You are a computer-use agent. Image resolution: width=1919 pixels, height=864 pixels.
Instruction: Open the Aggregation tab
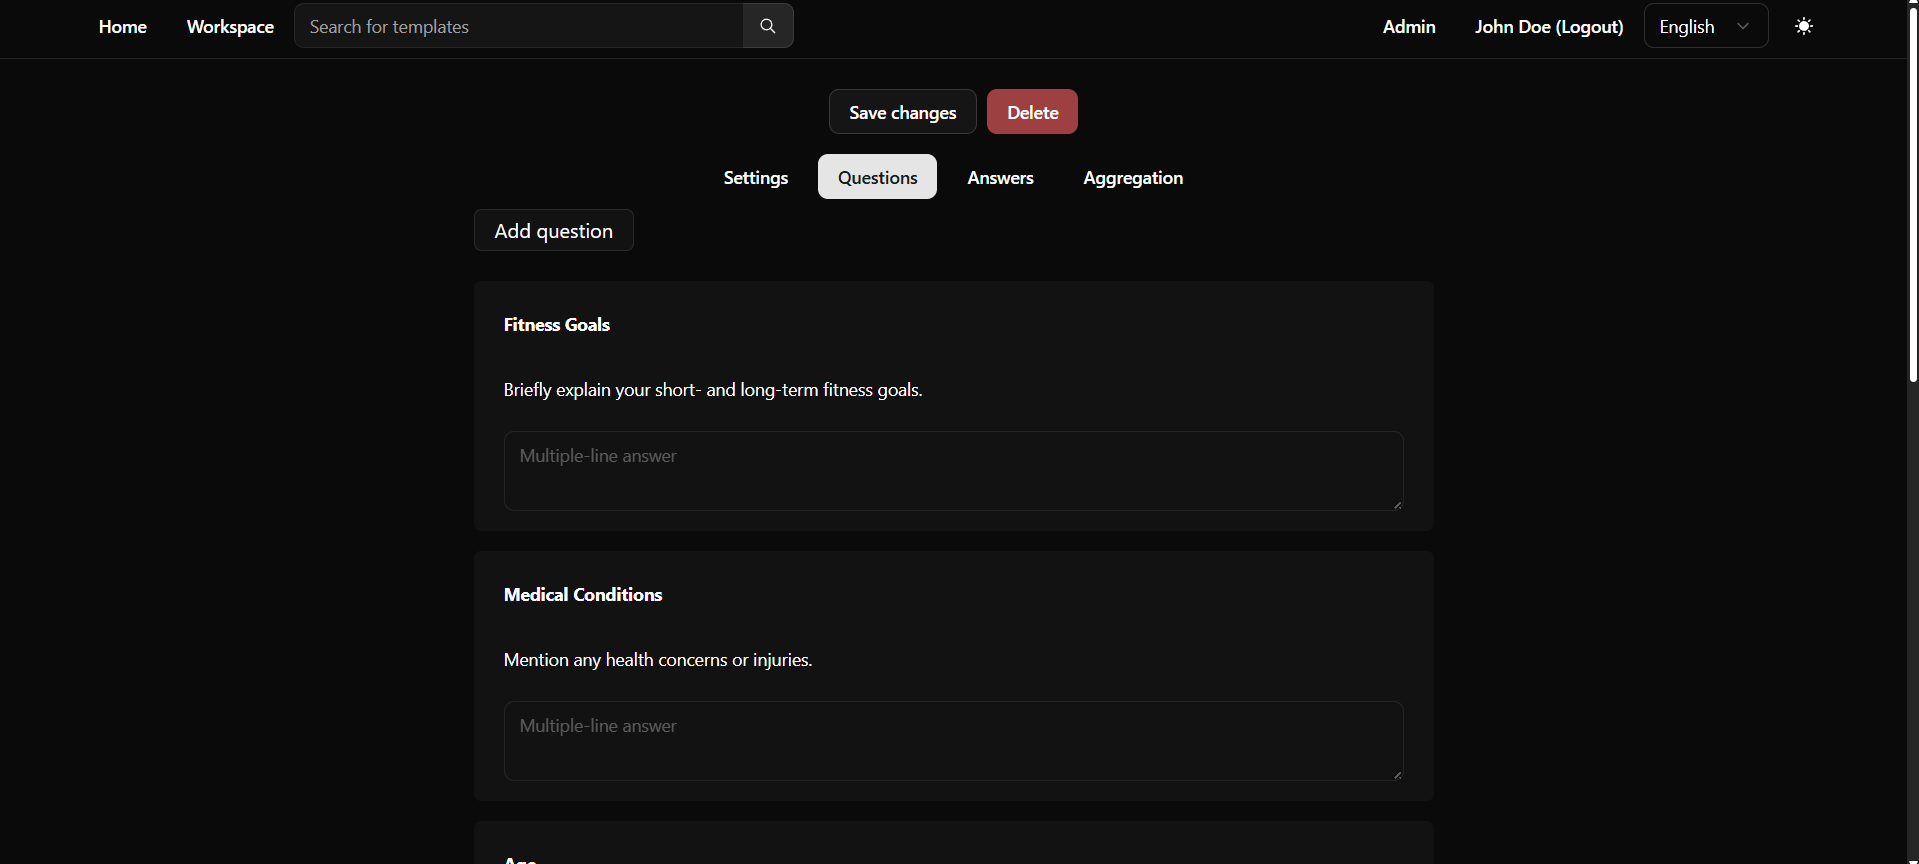(1133, 177)
